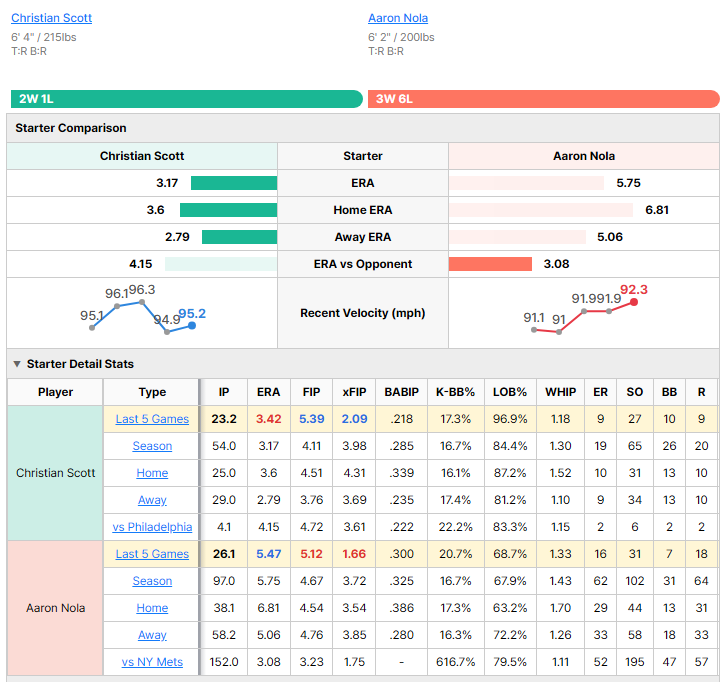726x682 pixels.
Task: Open Christian Scott's Away stats link
Action: [152, 500]
